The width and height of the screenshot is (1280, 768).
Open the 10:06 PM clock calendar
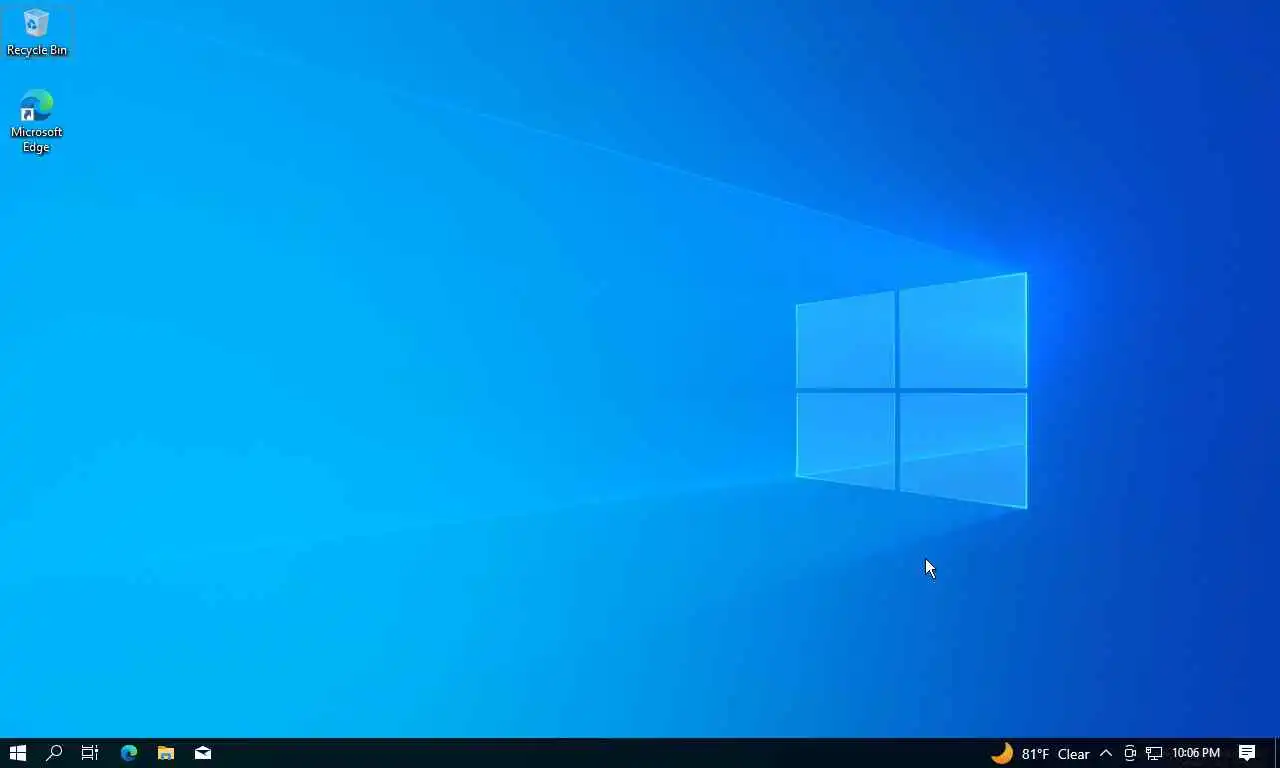[x=1196, y=753]
